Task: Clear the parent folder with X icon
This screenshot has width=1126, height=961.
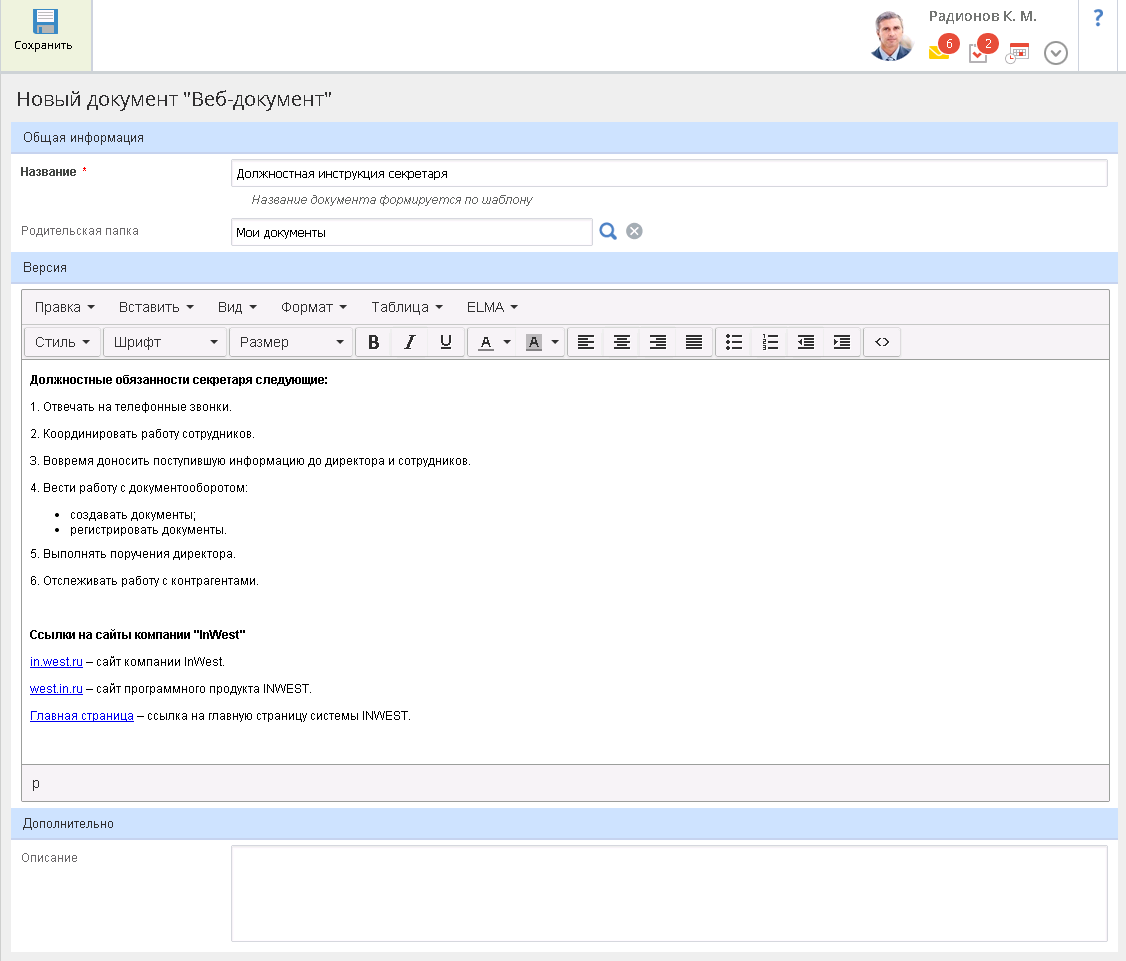Action: coord(634,232)
